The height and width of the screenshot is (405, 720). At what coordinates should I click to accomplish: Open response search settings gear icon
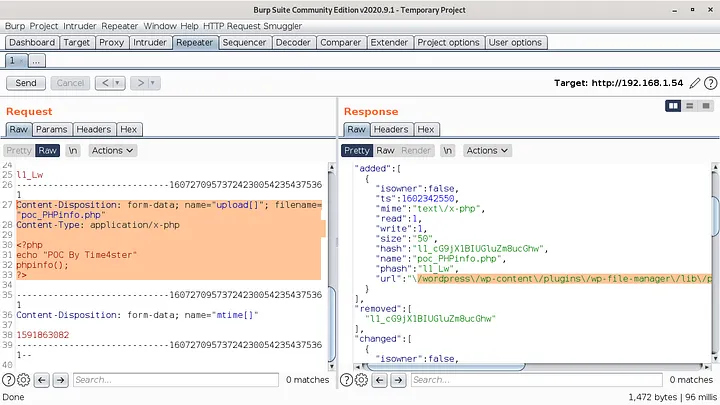[x=361, y=380]
